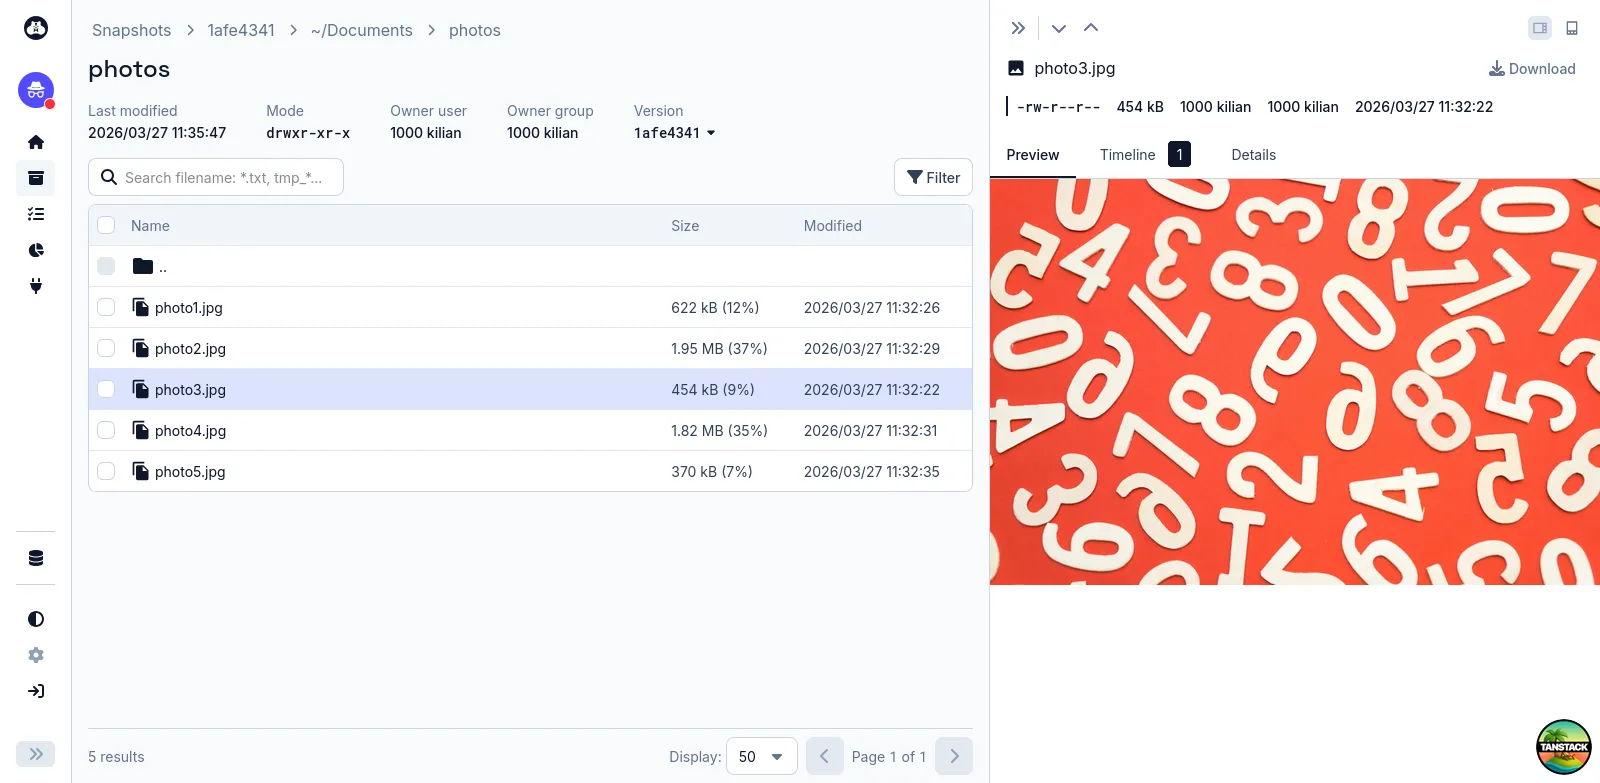Go to the next results page
Viewport: 1600px width, 783px height.
click(954, 756)
